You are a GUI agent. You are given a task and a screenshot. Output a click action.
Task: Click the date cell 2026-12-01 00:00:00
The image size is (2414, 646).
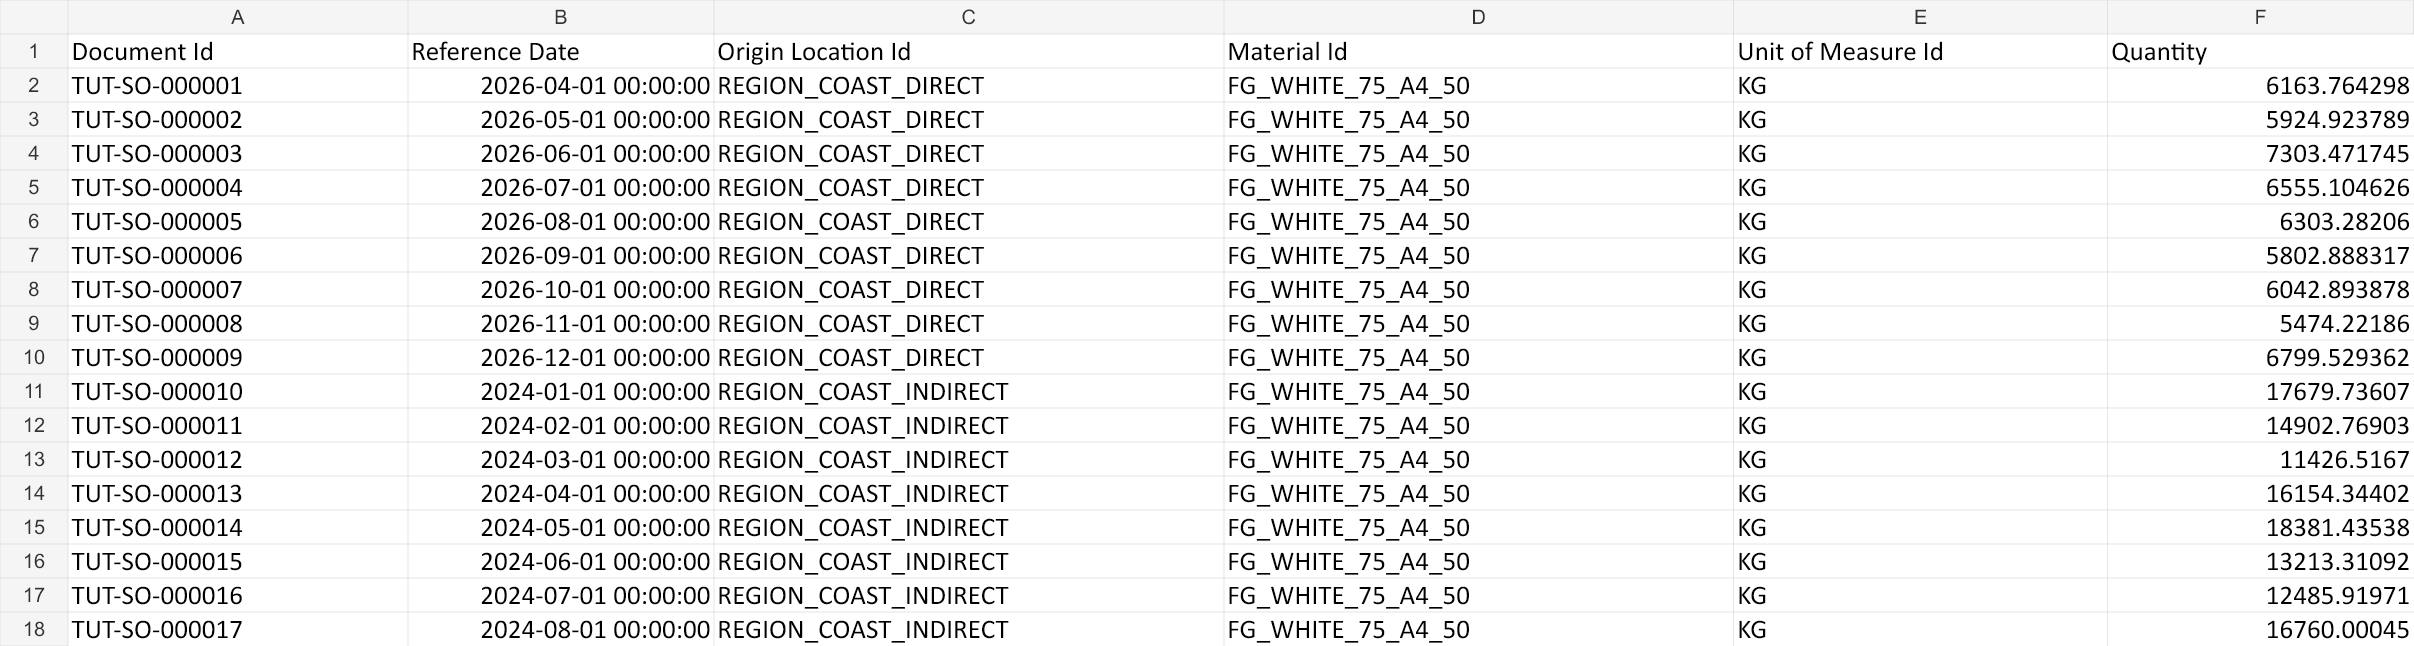(560, 357)
